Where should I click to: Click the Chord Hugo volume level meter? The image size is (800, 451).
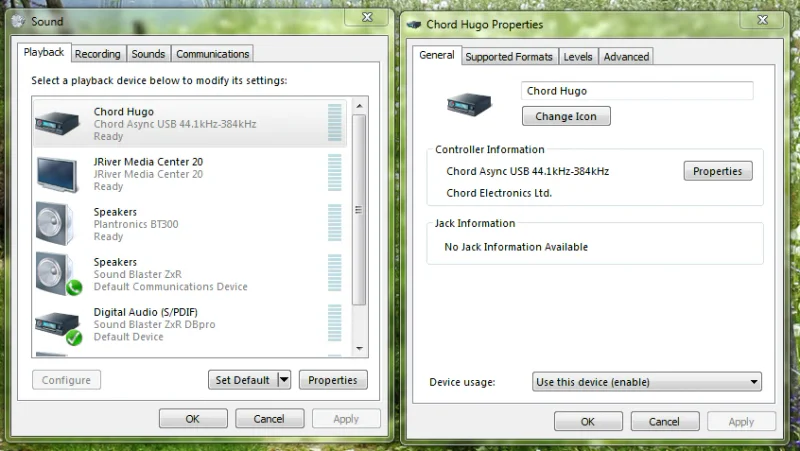(335, 122)
